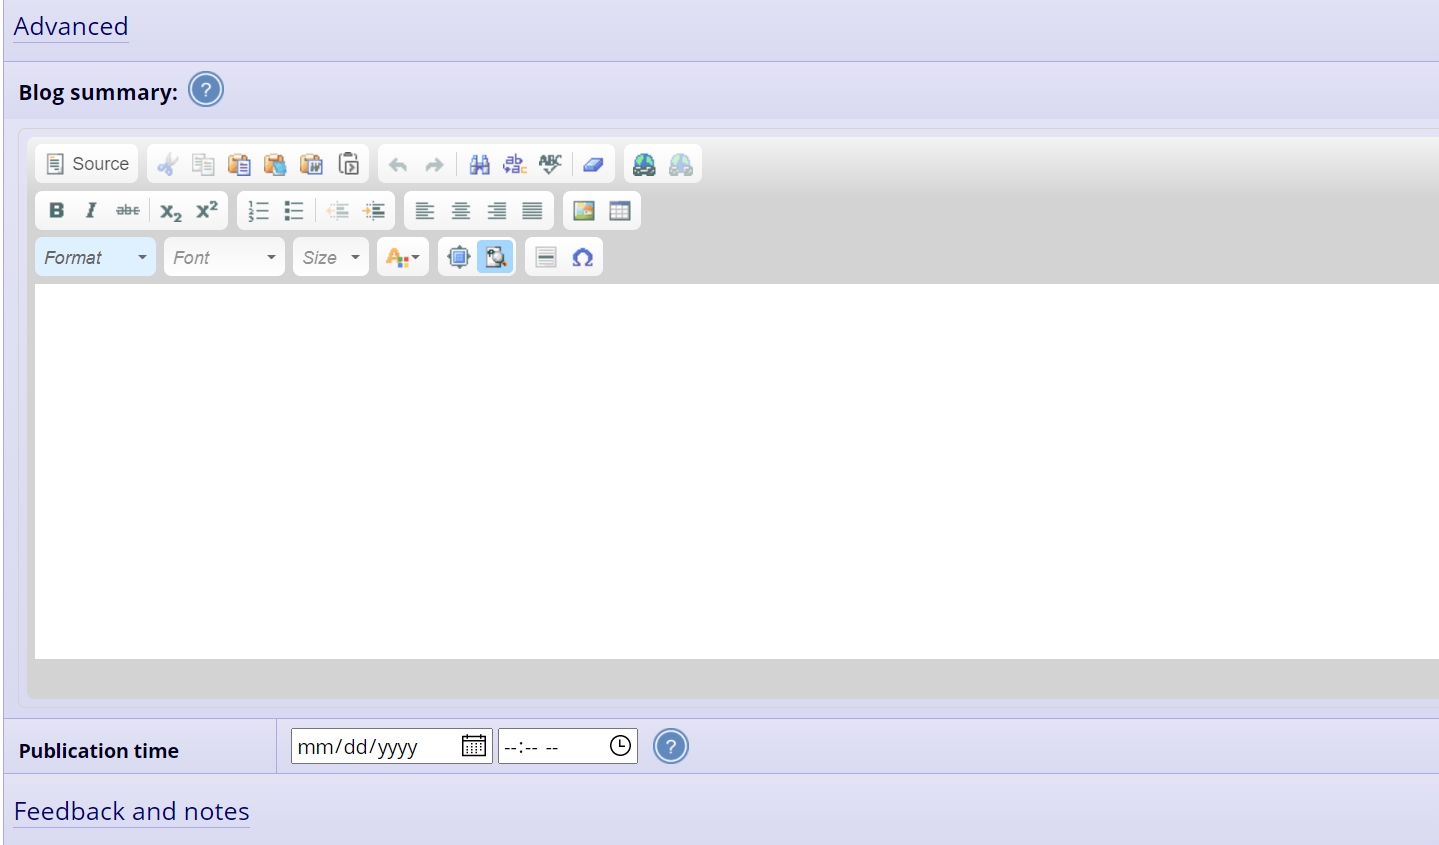1439x845 pixels.
Task: Click the Remove Format eraser icon
Action: pos(593,164)
